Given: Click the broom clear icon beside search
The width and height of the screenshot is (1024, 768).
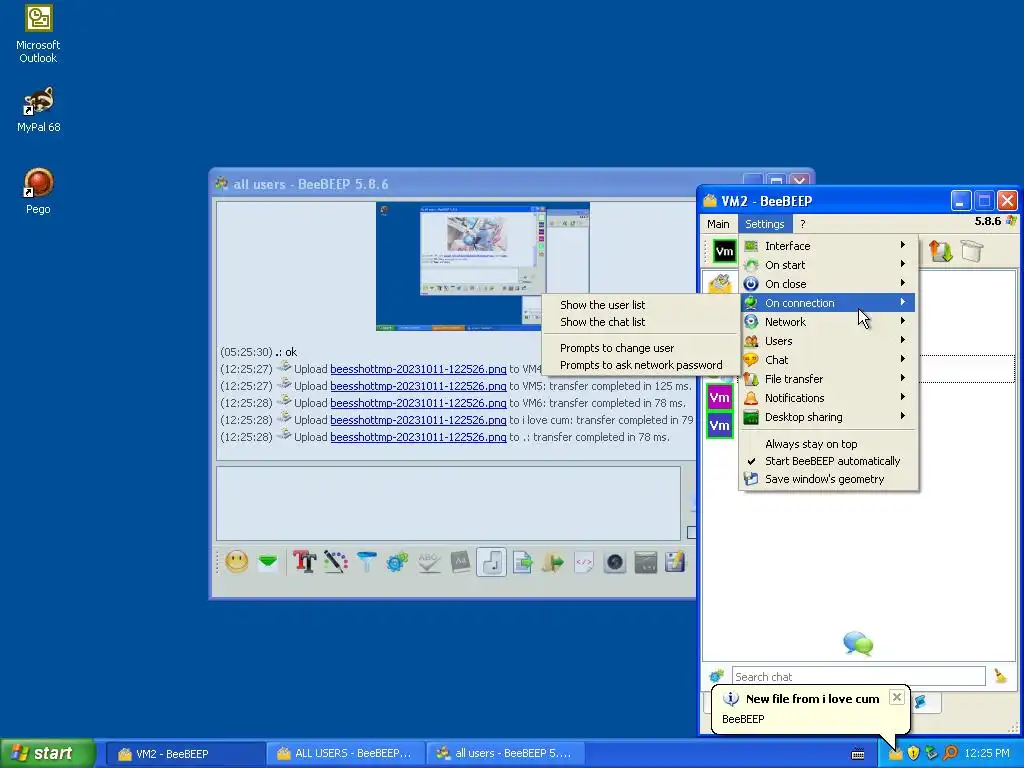Looking at the screenshot, I should pos(1000,677).
